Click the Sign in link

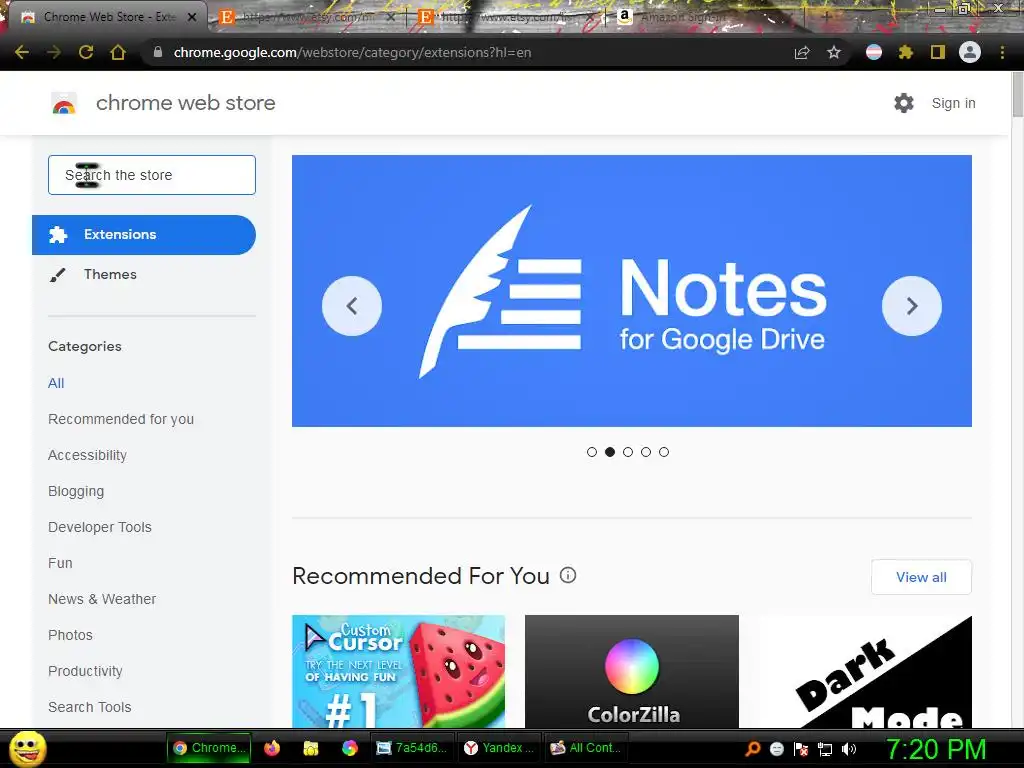click(x=953, y=103)
